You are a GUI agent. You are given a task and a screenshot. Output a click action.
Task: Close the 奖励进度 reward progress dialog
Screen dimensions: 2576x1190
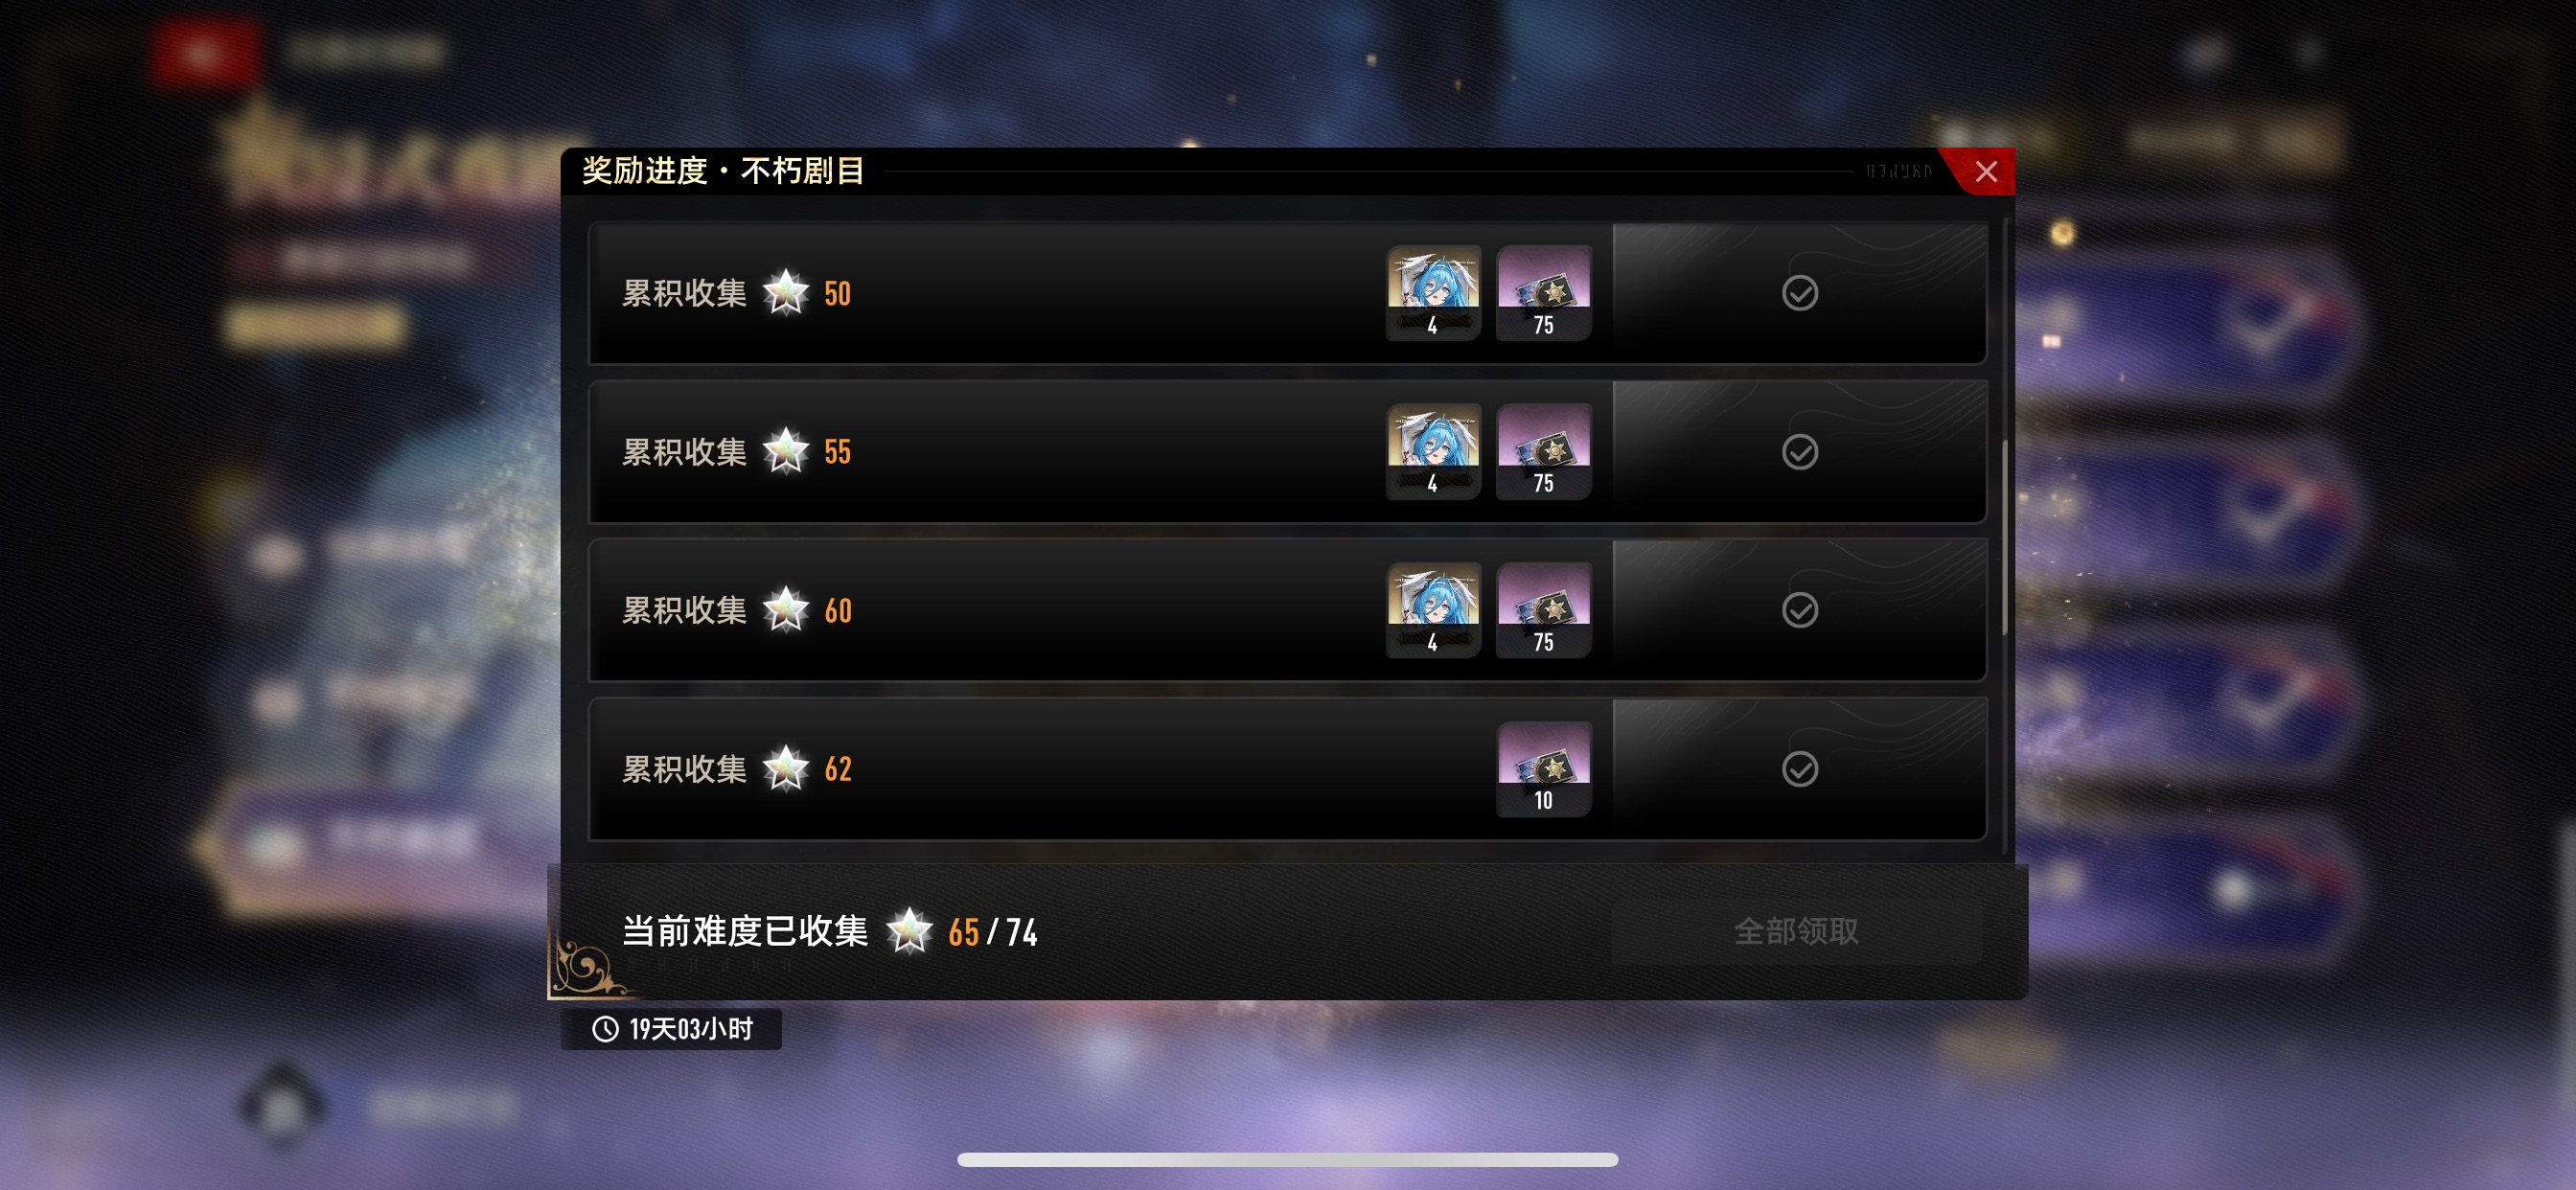click(x=1985, y=172)
